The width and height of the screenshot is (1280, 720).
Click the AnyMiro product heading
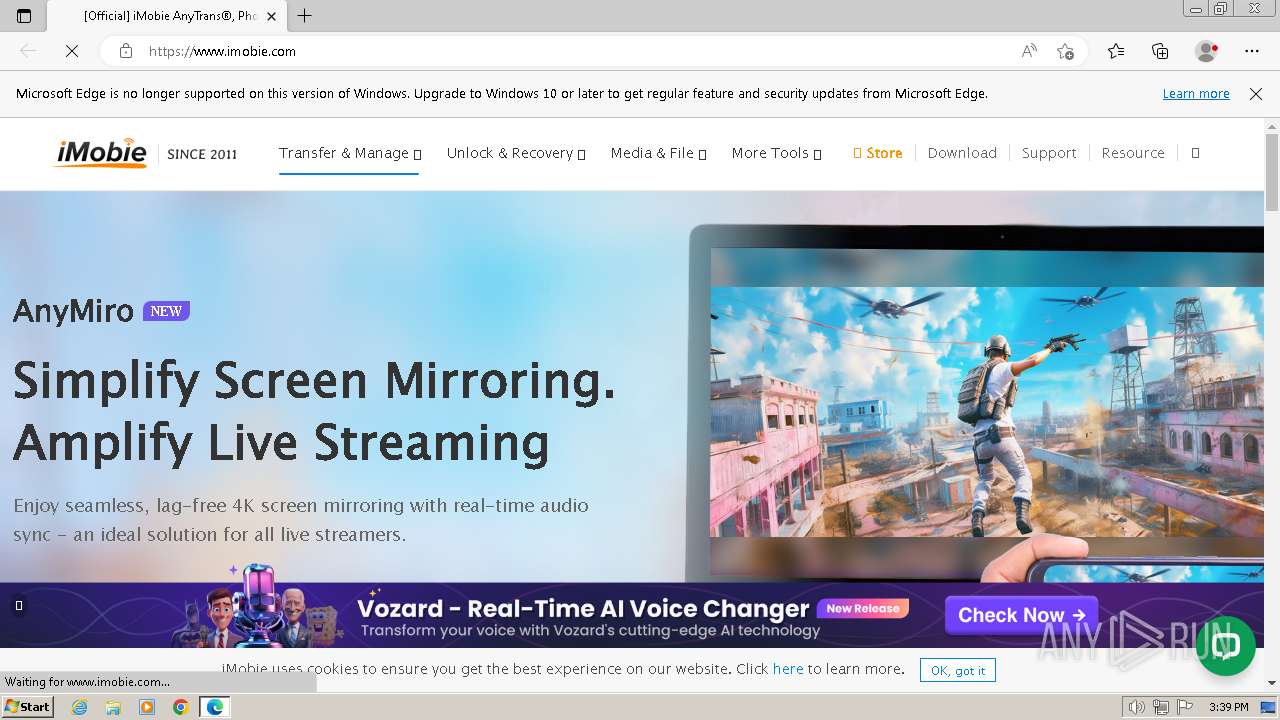pyautogui.click(x=73, y=311)
